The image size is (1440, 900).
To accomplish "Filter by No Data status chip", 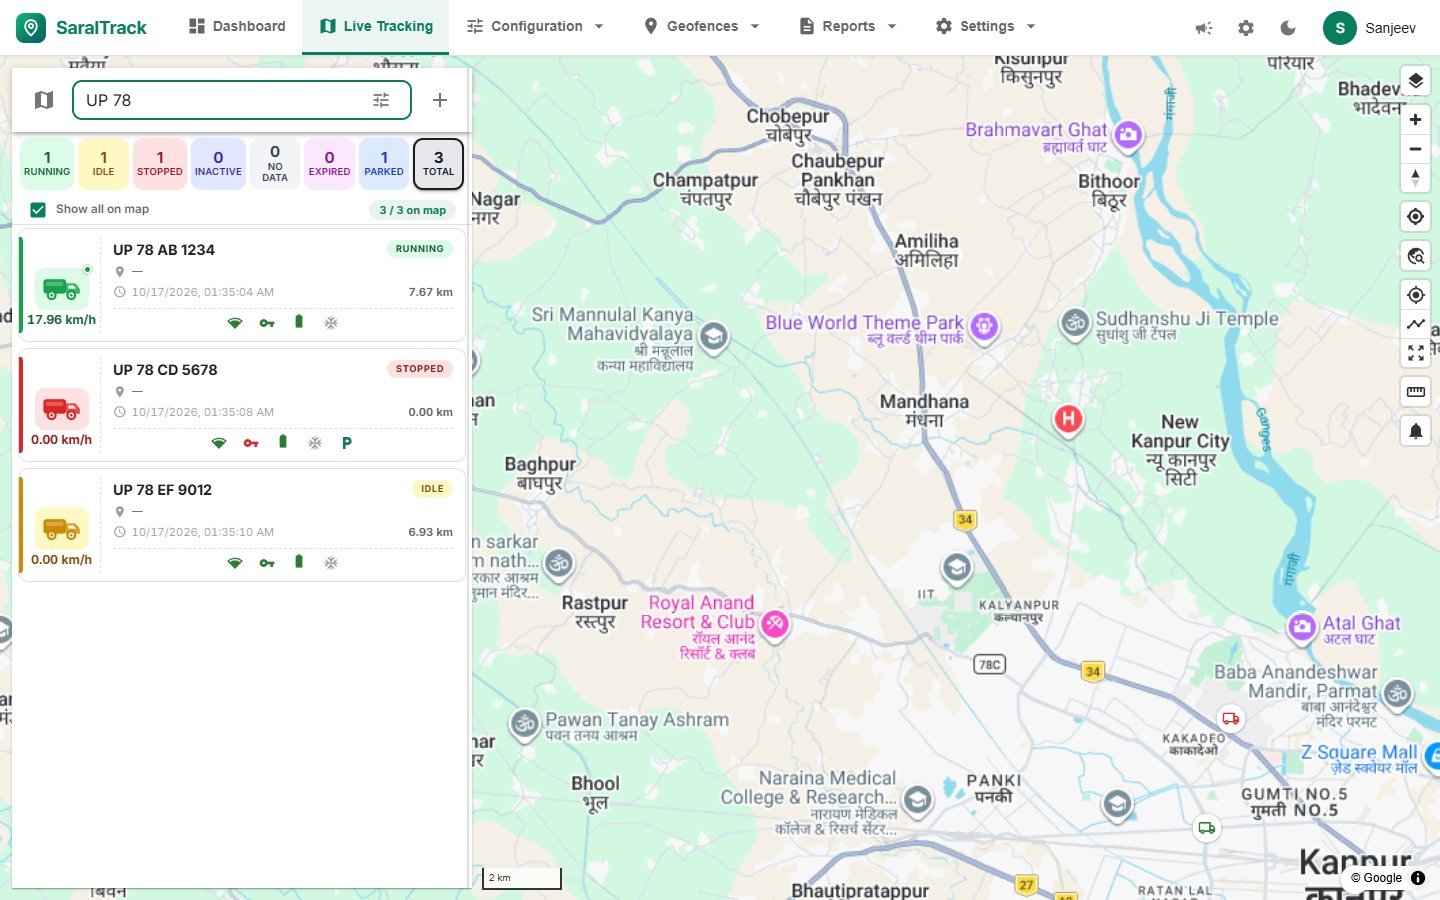I will pos(275,164).
